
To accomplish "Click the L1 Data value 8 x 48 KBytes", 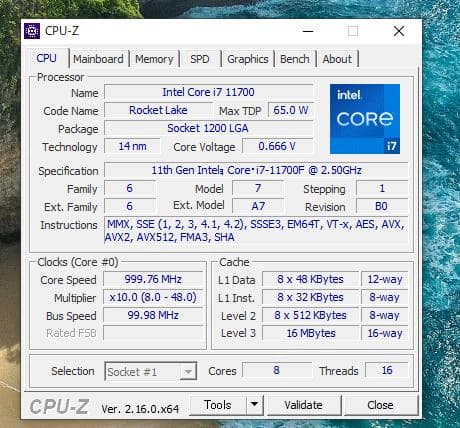I will 310,279.
